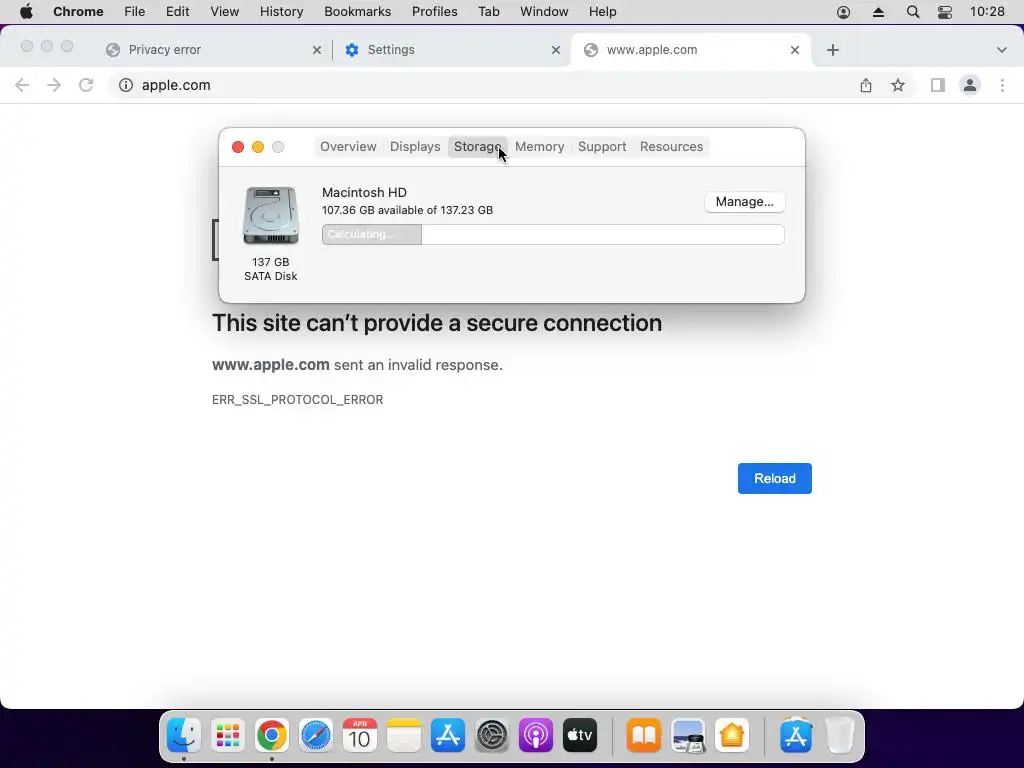Switch to the Overview tab

348,147
